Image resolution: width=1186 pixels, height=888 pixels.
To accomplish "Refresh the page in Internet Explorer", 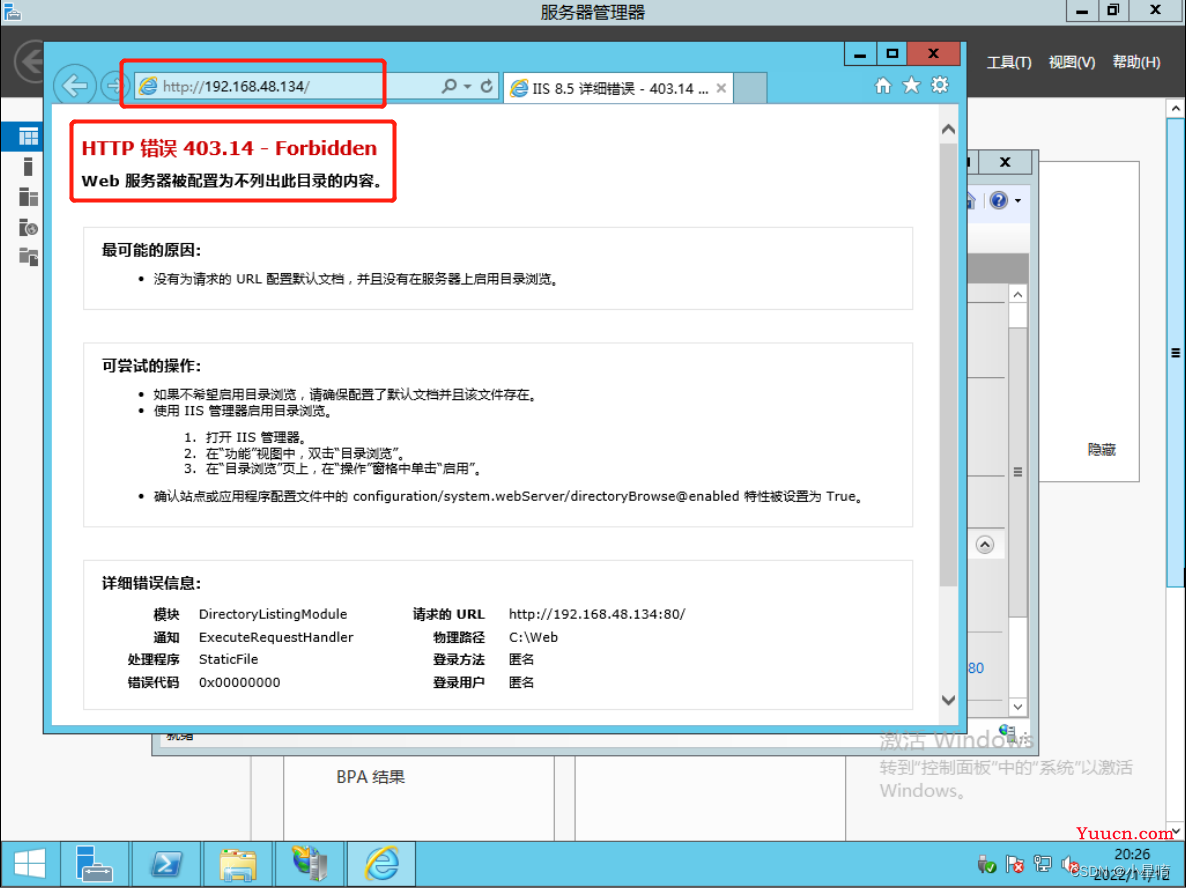I will (486, 86).
